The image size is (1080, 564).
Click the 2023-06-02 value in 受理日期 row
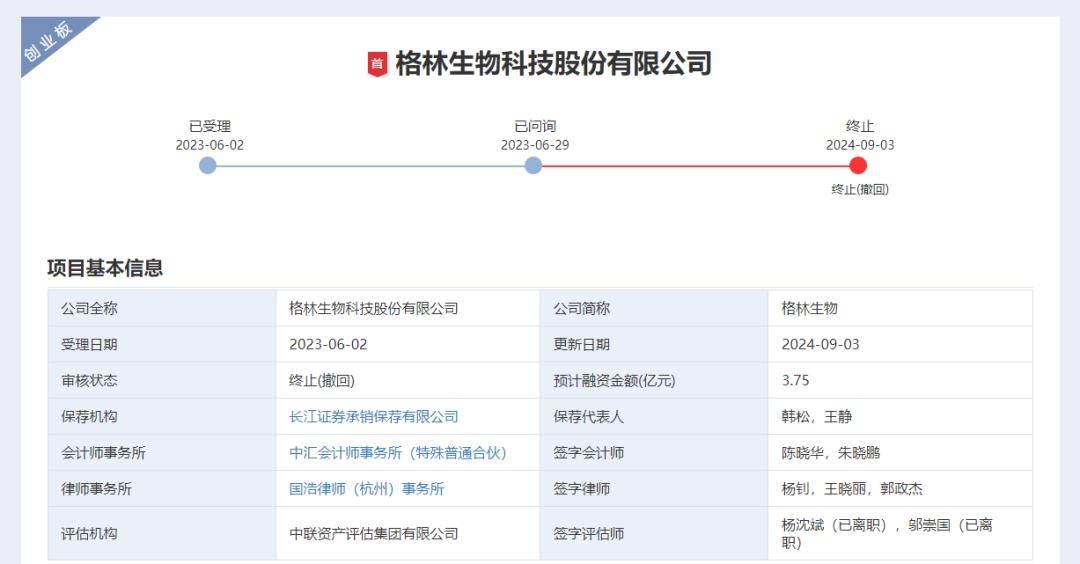pos(328,344)
